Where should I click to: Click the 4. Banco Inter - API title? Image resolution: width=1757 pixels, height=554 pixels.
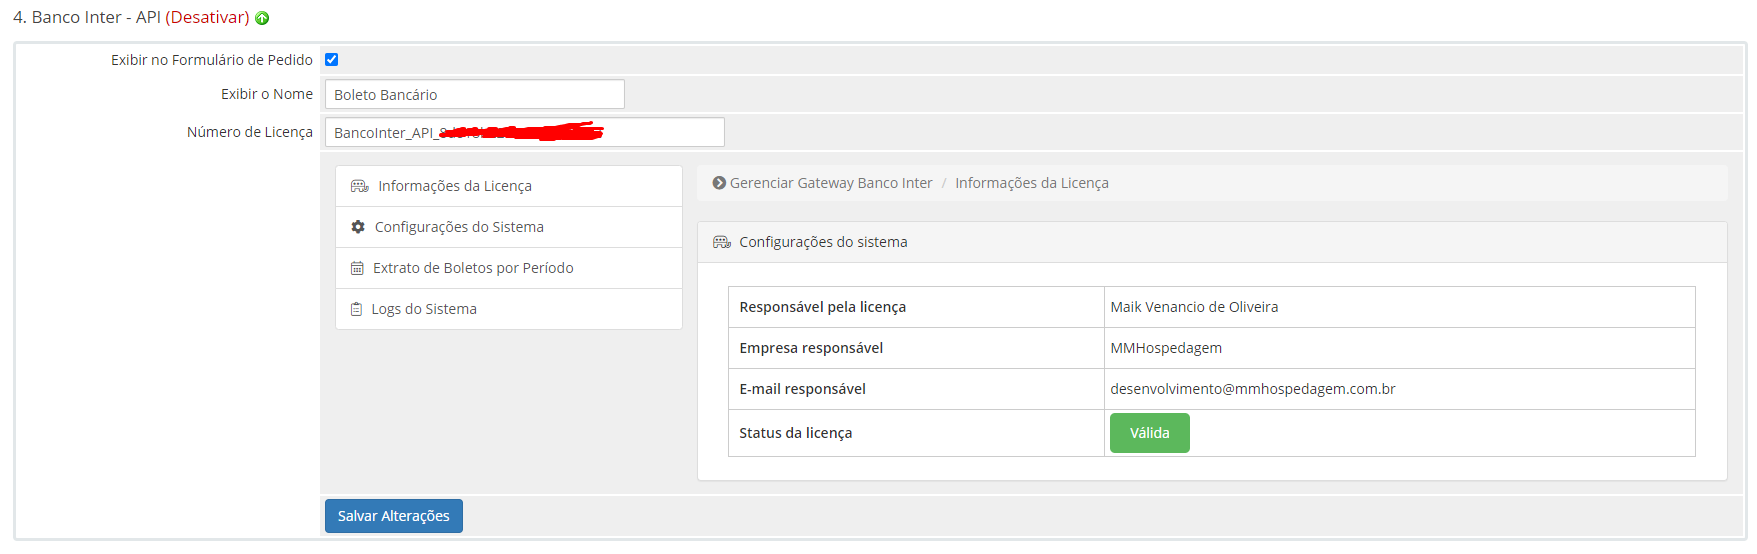(x=87, y=17)
